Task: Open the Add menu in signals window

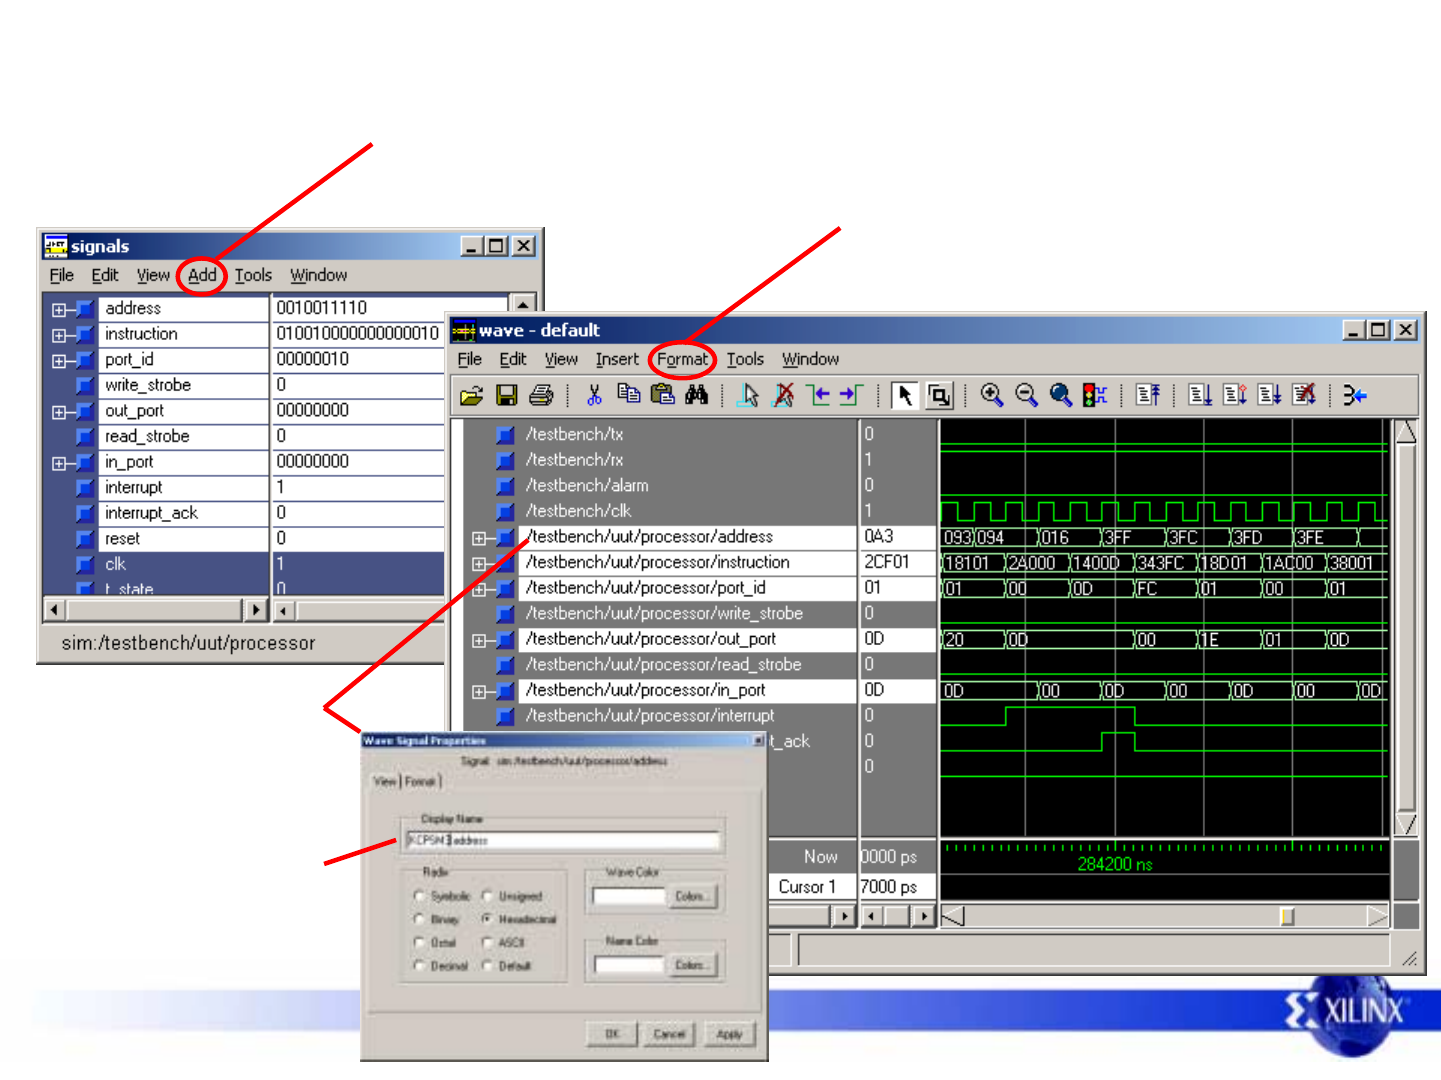Action: (x=202, y=275)
